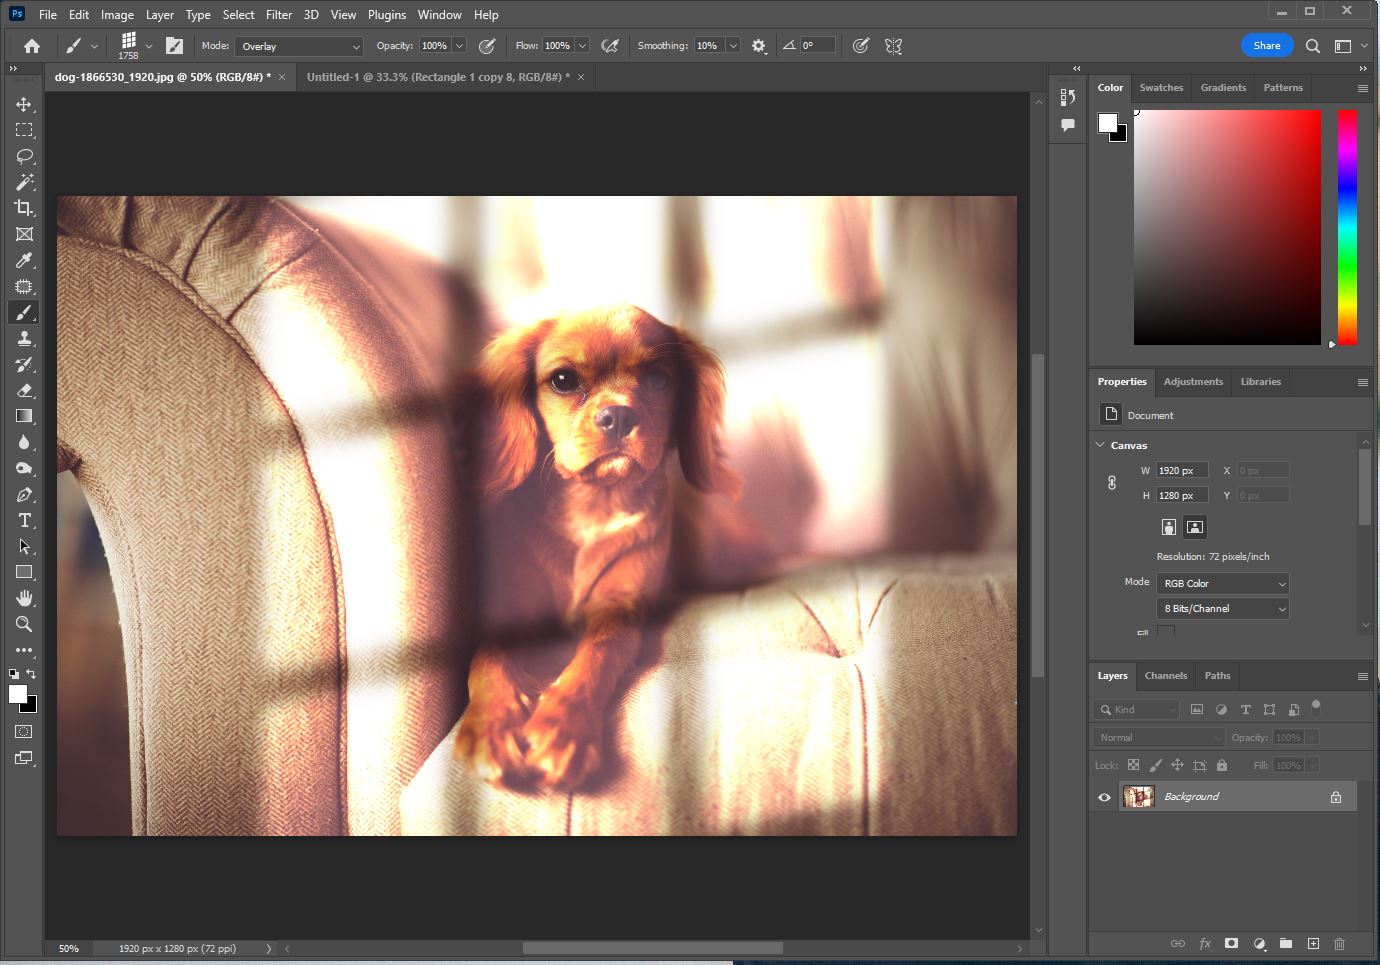
Task: Set canvas to landscape orientation
Action: click(1195, 527)
